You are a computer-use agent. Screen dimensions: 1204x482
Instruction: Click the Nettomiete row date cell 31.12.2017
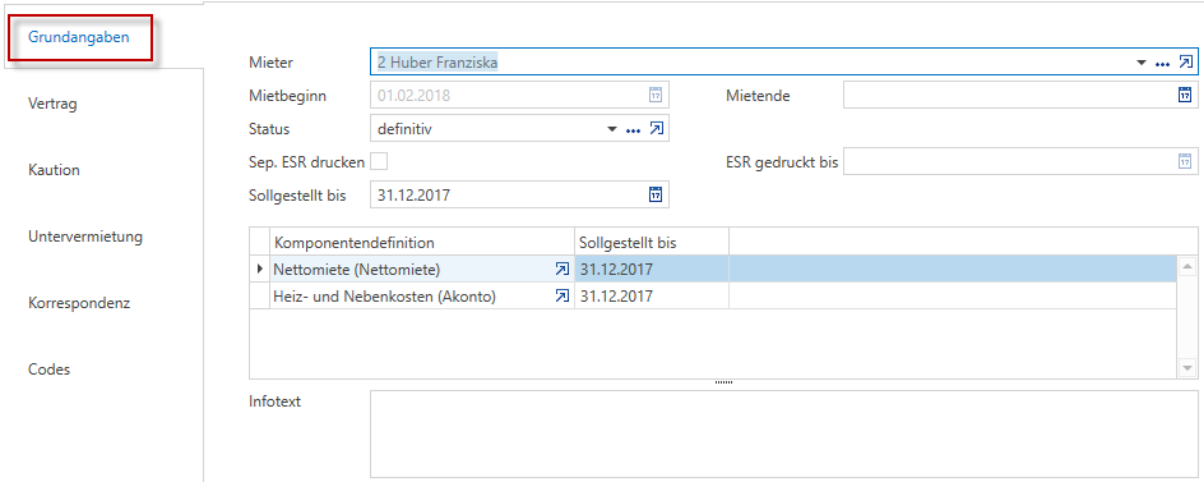pyautogui.click(x=651, y=269)
